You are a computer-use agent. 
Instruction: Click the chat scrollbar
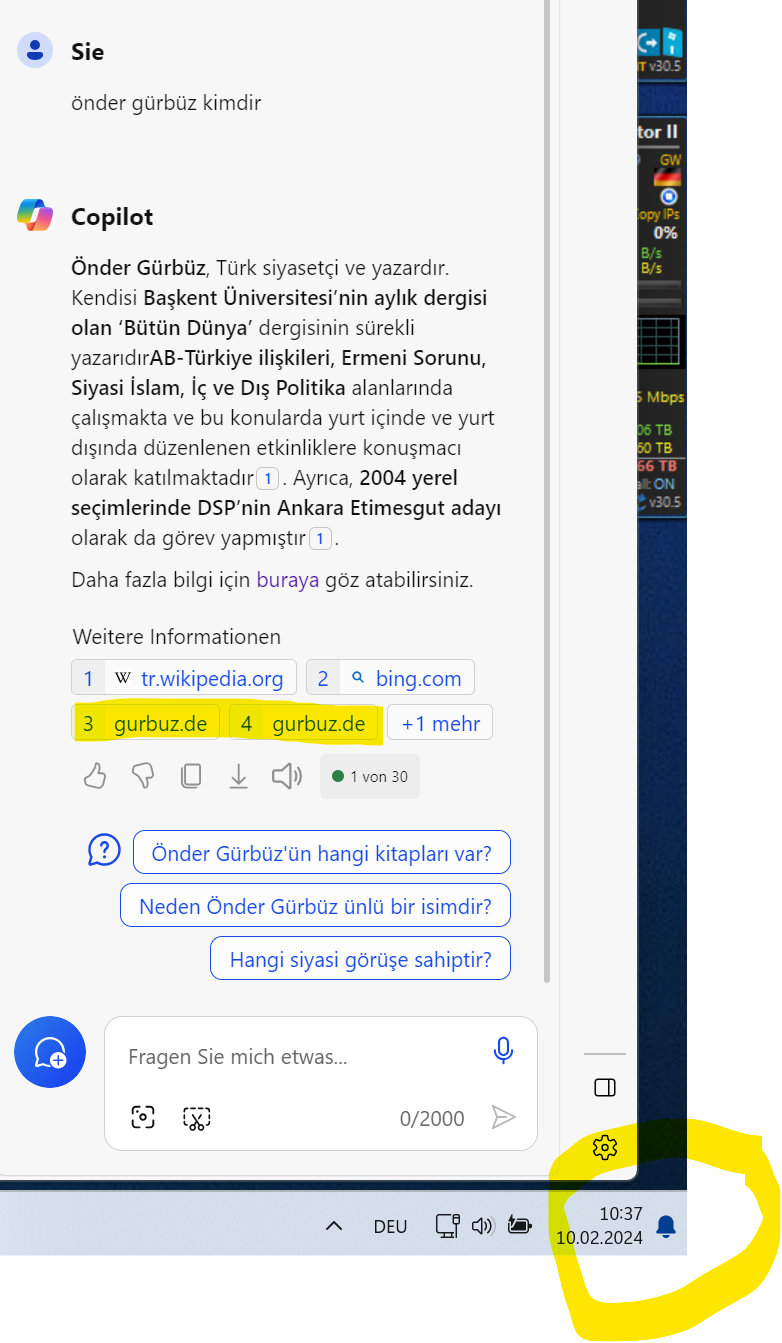click(x=546, y=490)
